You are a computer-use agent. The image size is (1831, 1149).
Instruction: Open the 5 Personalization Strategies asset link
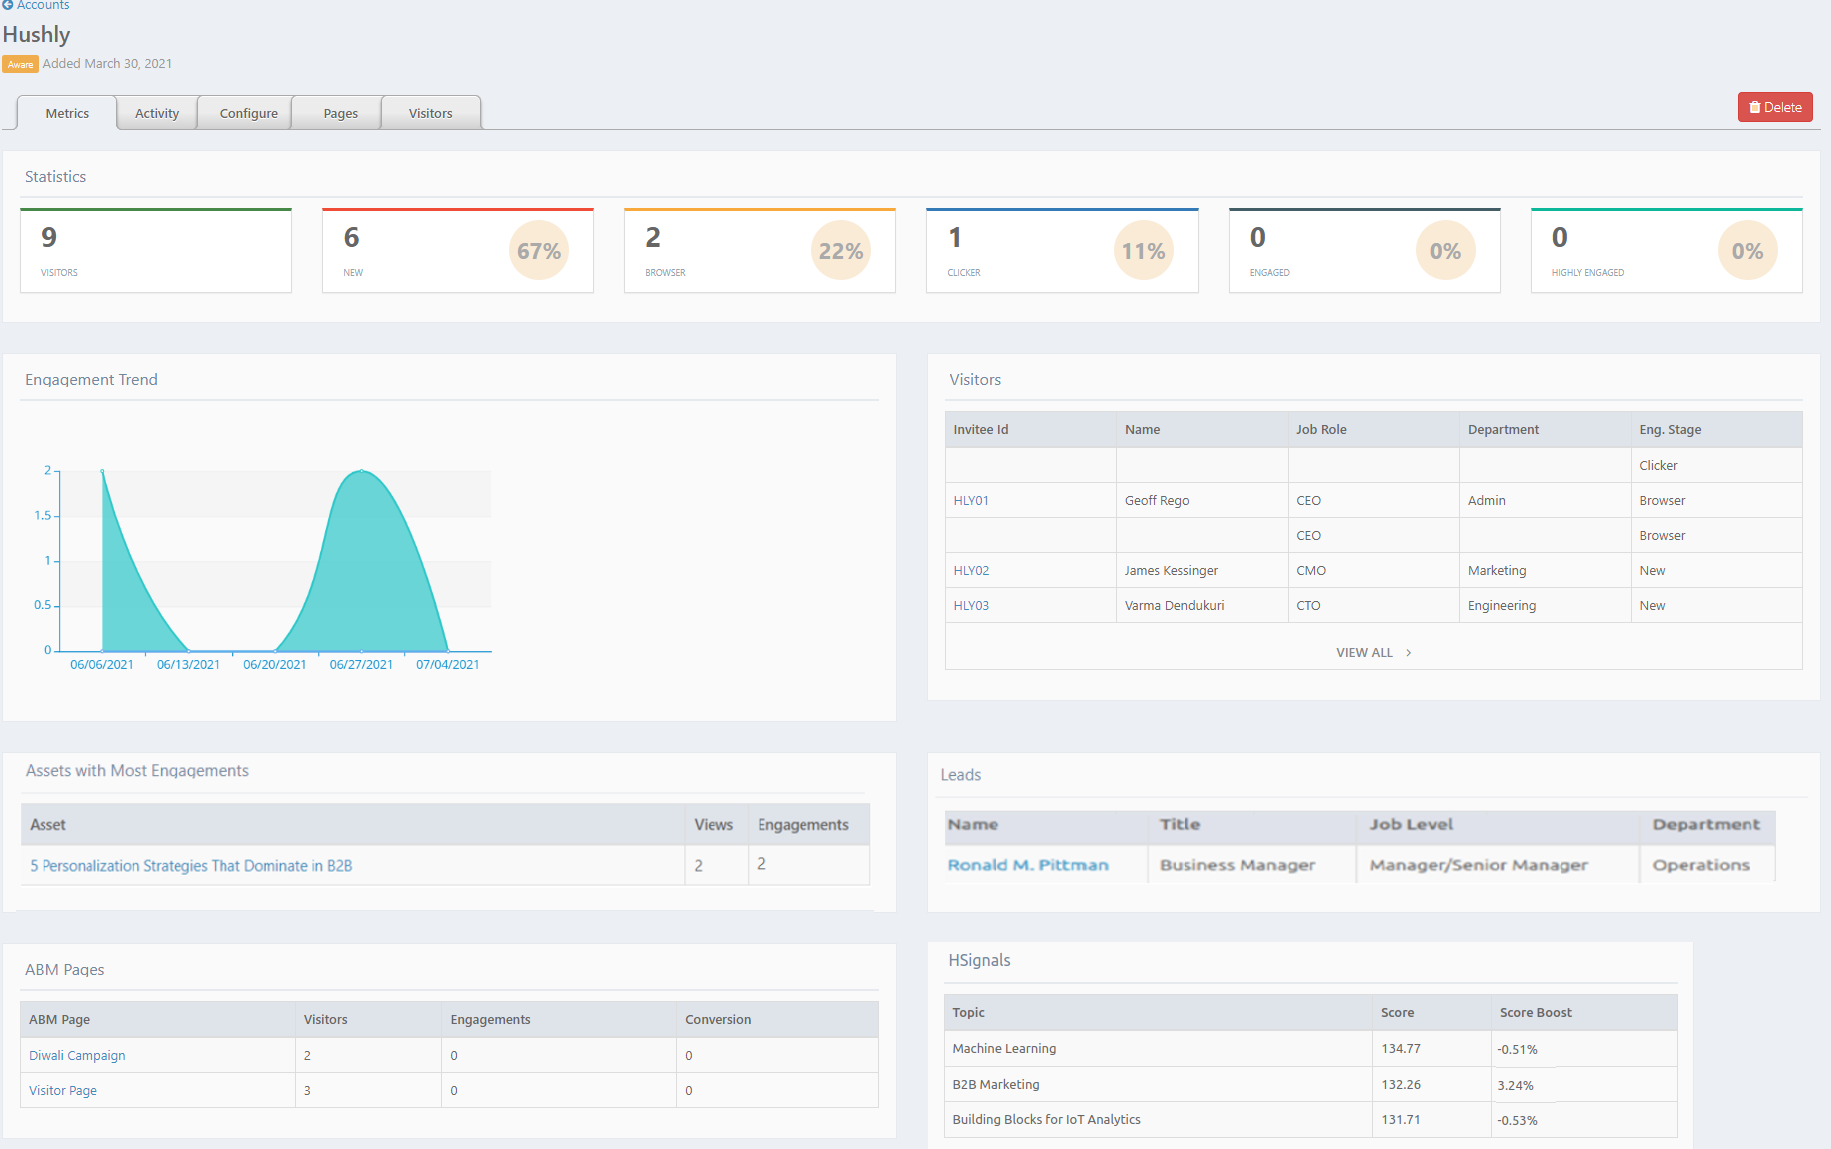(x=191, y=866)
